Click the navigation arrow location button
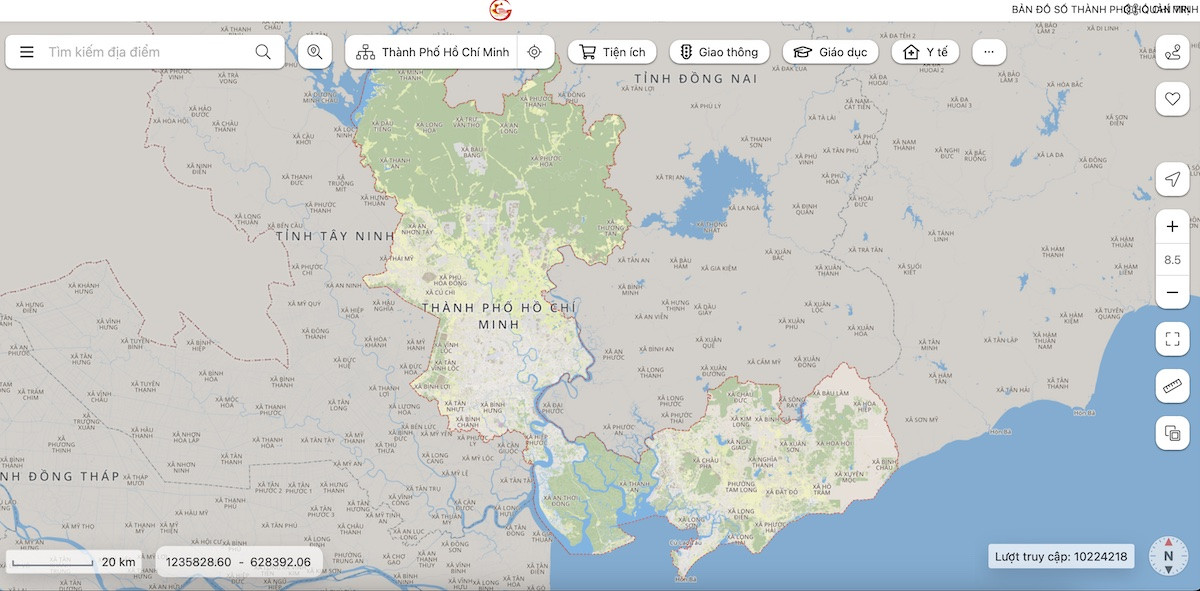The image size is (1200, 591). pyautogui.click(x=1172, y=179)
